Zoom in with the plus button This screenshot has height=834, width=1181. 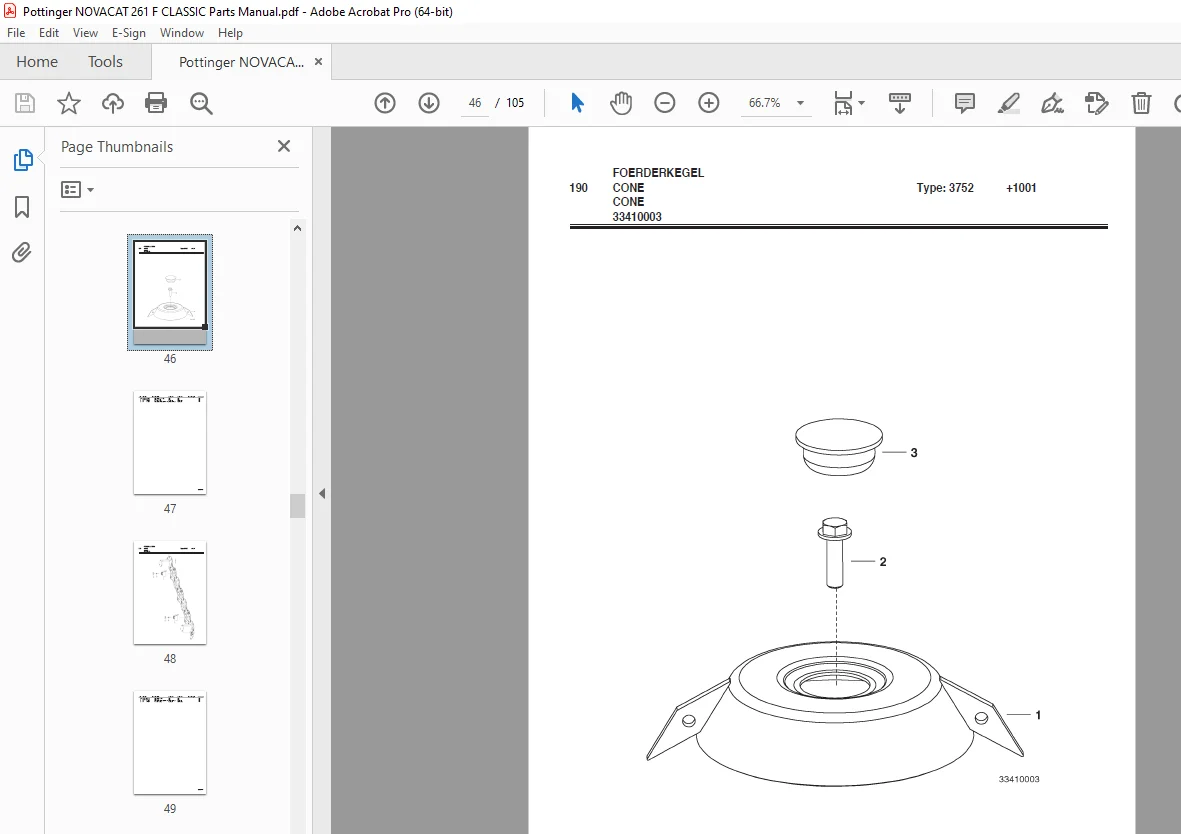(x=709, y=102)
